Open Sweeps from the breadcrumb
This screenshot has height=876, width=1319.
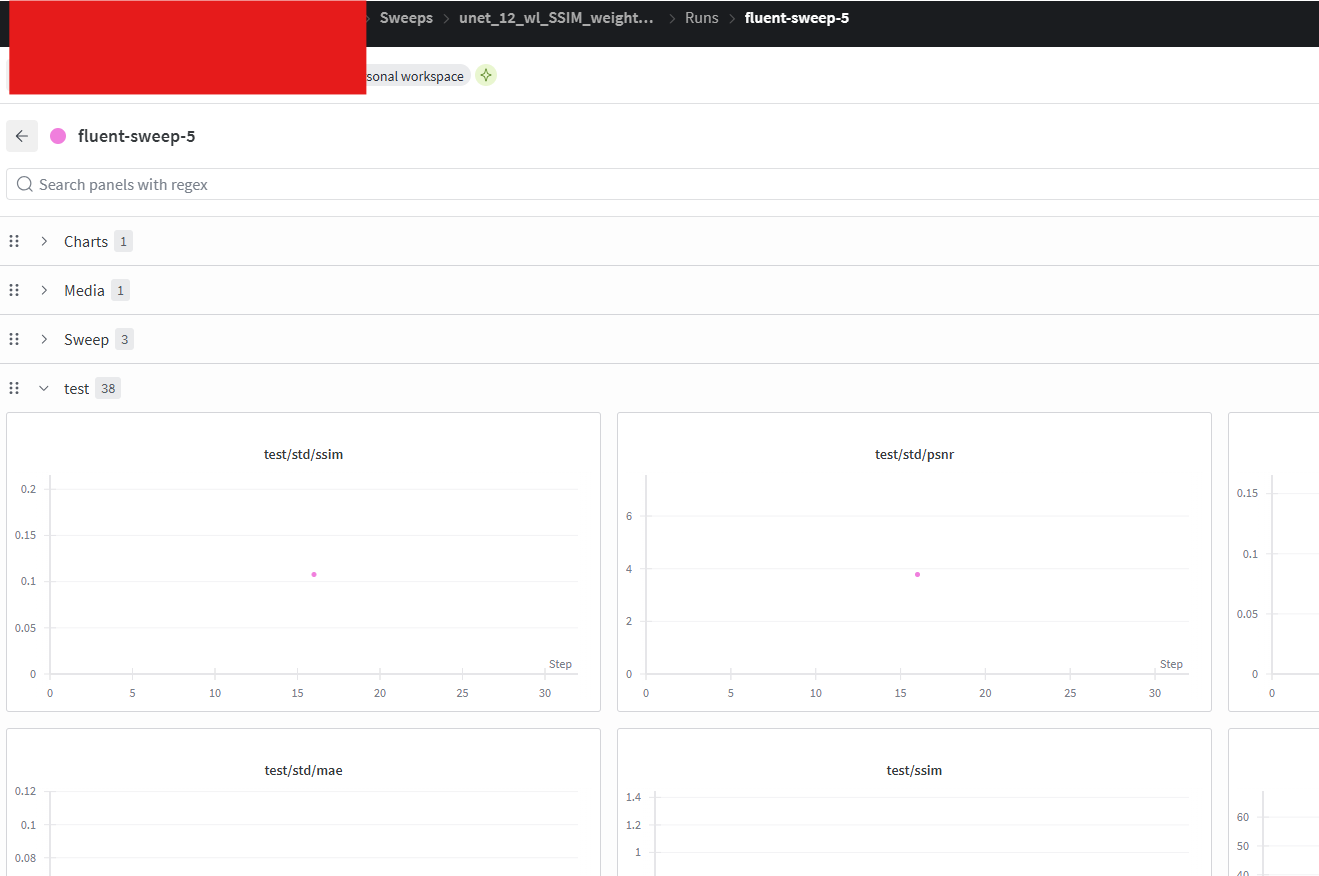(x=405, y=17)
